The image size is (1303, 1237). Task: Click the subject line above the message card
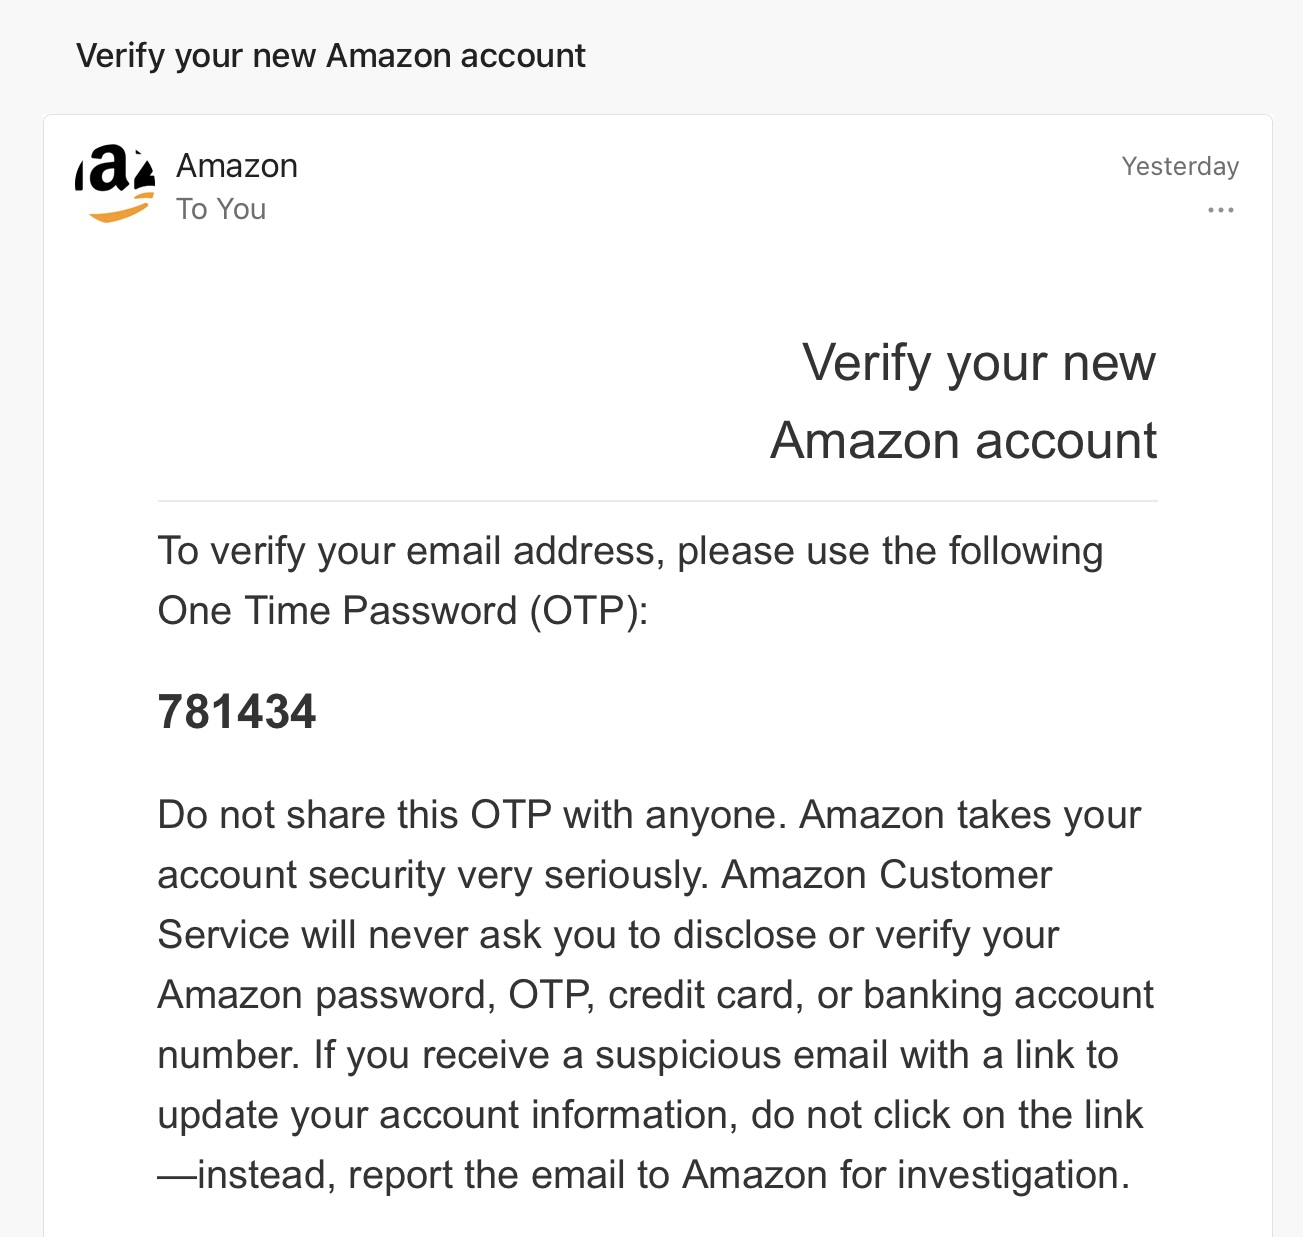pyautogui.click(x=331, y=55)
